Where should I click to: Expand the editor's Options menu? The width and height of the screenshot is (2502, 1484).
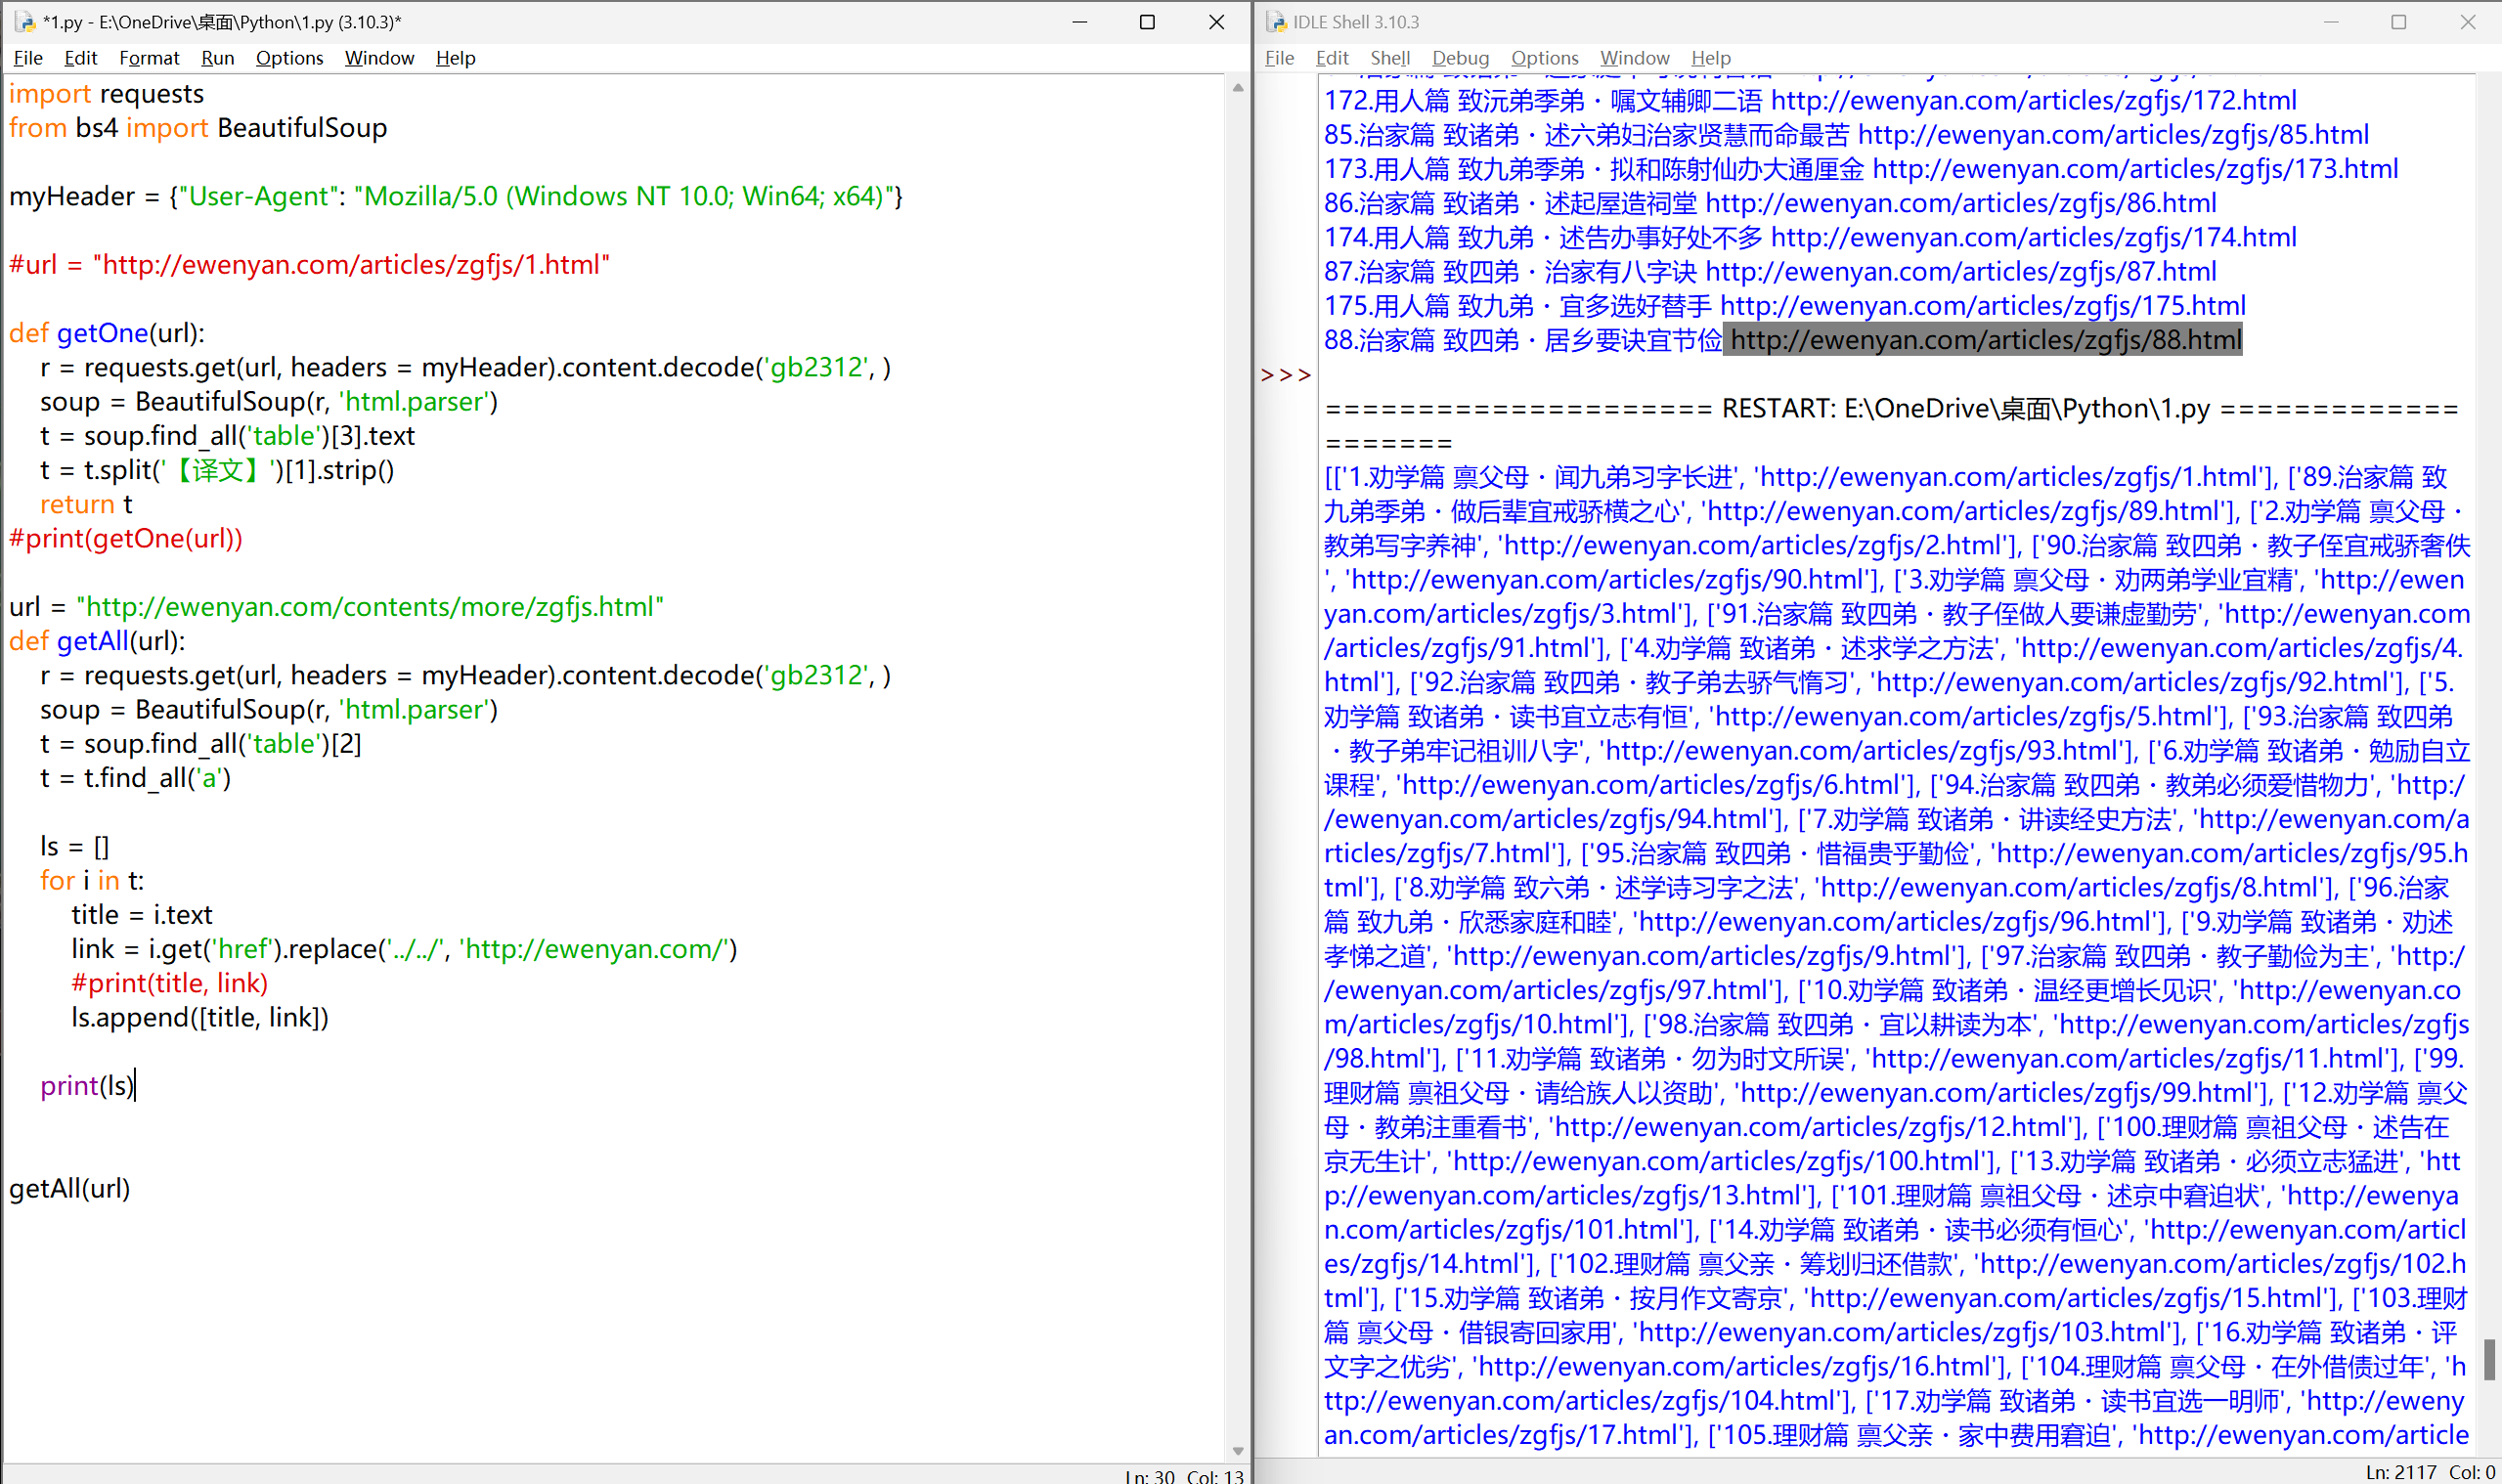289,58
